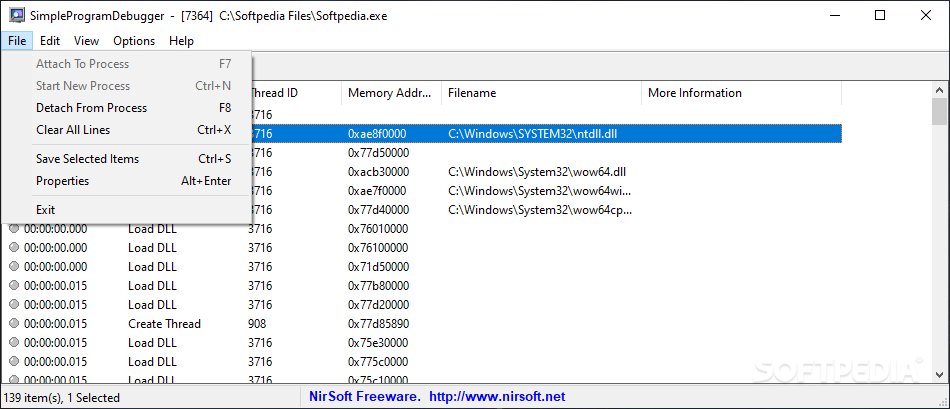Click the scrollbar up arrow

940,90
